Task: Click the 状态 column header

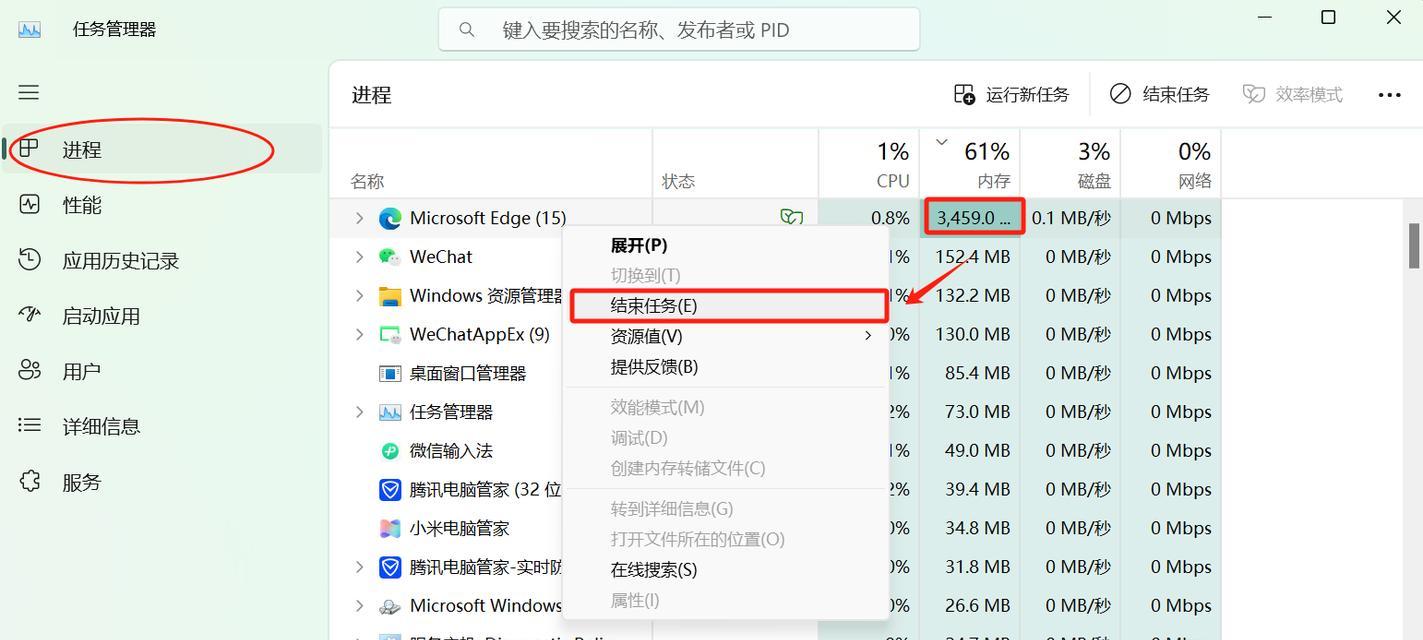Action: [679, 181]
